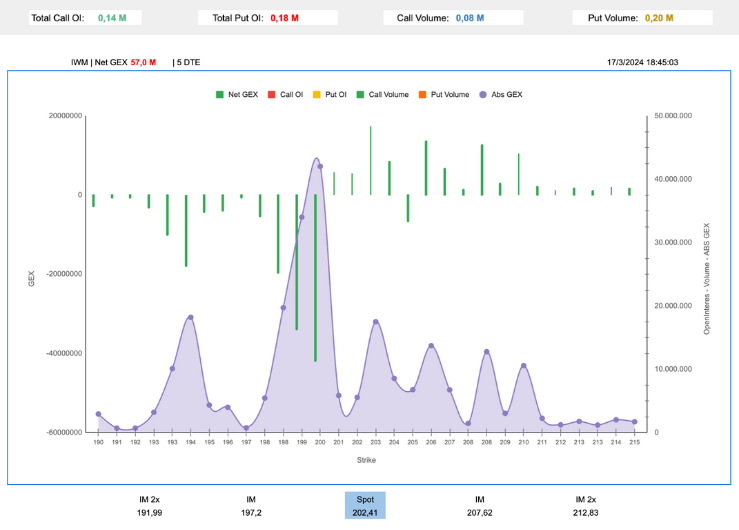This screenshot has width=739, height=530.
Task: Click the 200 strike tick label
Action: pos(320,442)
